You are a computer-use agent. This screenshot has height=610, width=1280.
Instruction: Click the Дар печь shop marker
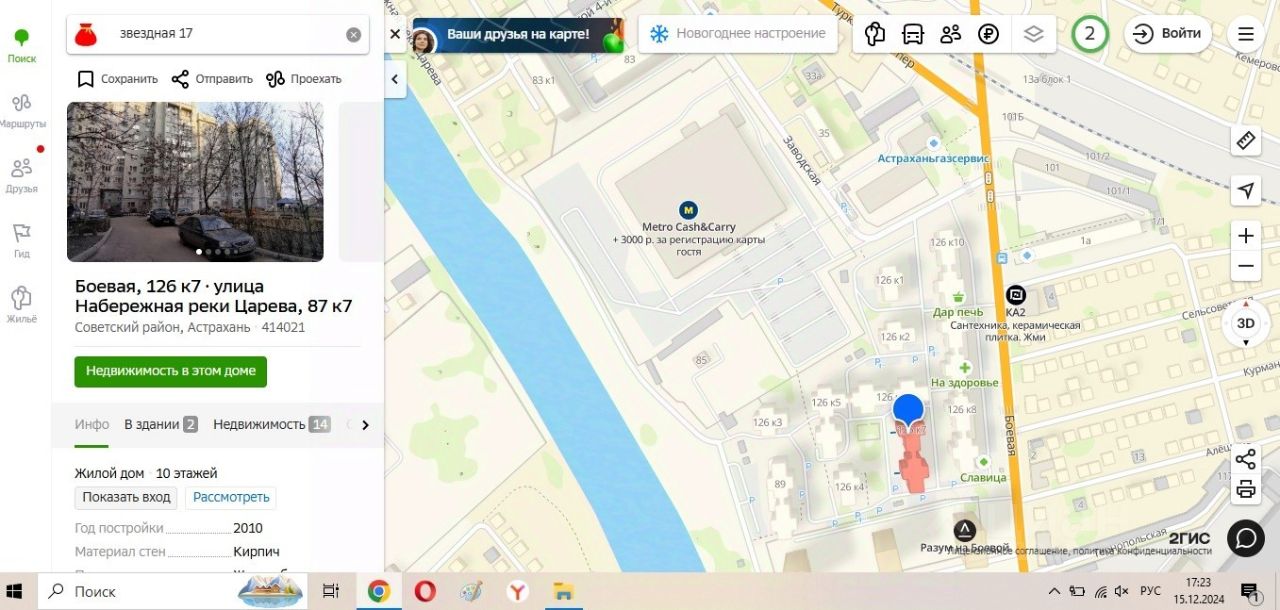point(958,297)
